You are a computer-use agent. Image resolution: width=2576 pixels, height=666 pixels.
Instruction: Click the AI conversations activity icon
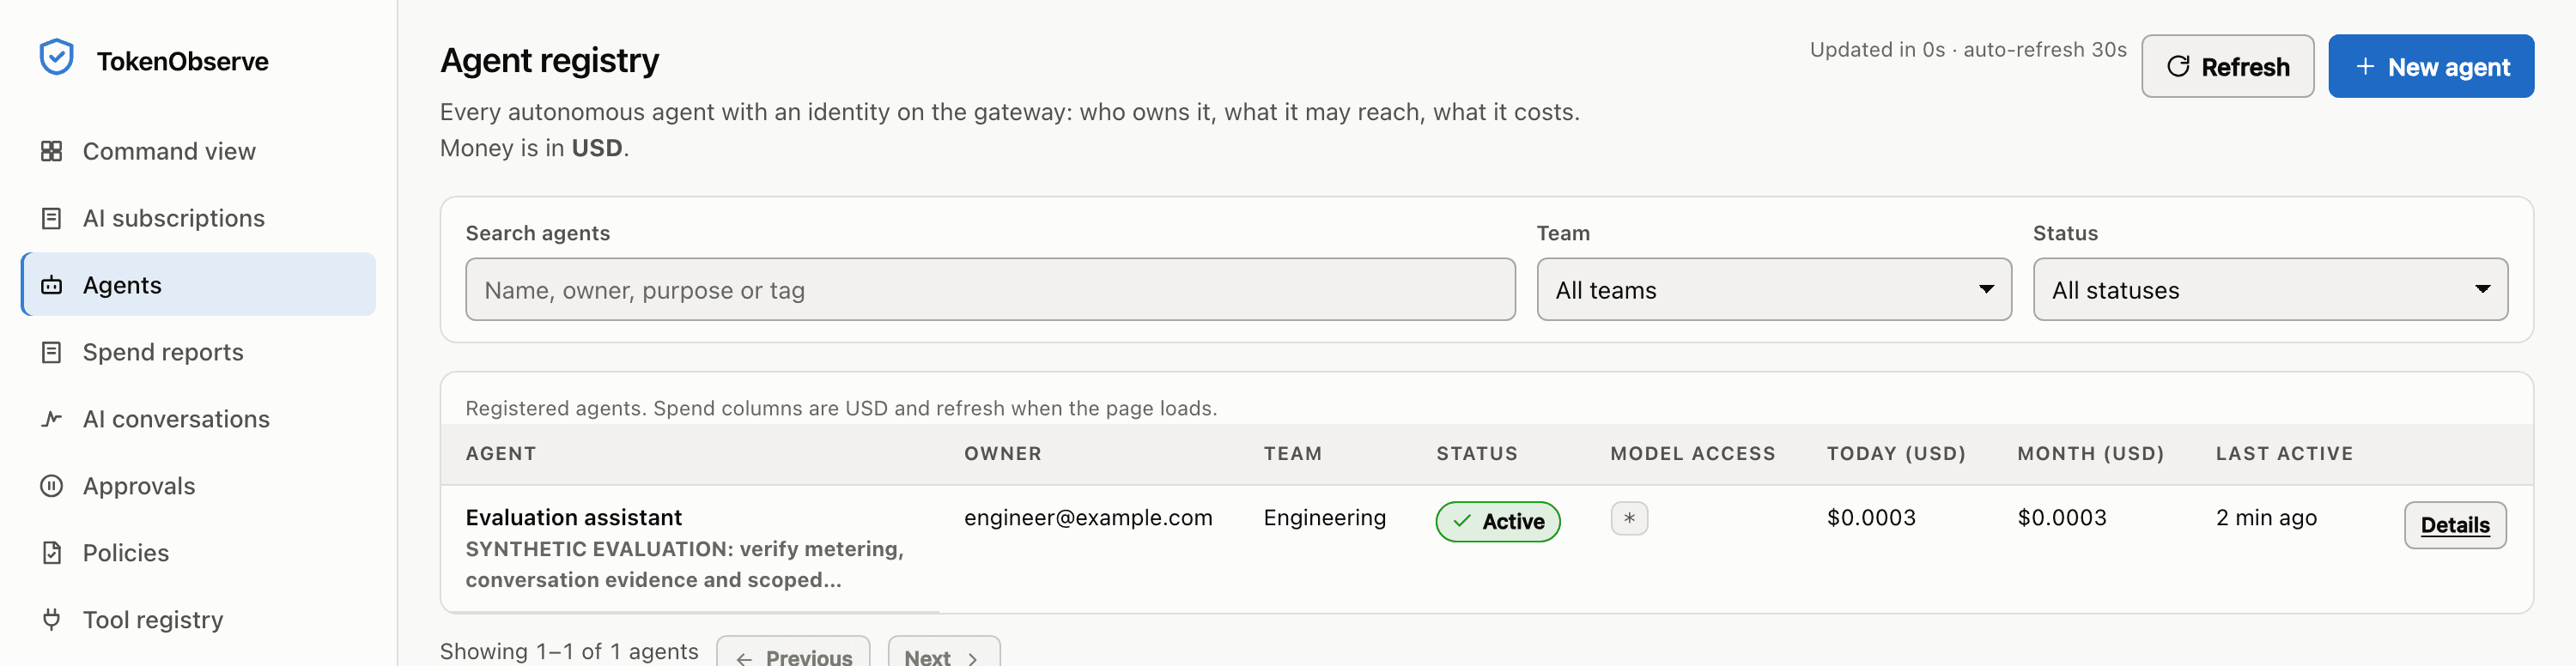[x=51, y=419]
